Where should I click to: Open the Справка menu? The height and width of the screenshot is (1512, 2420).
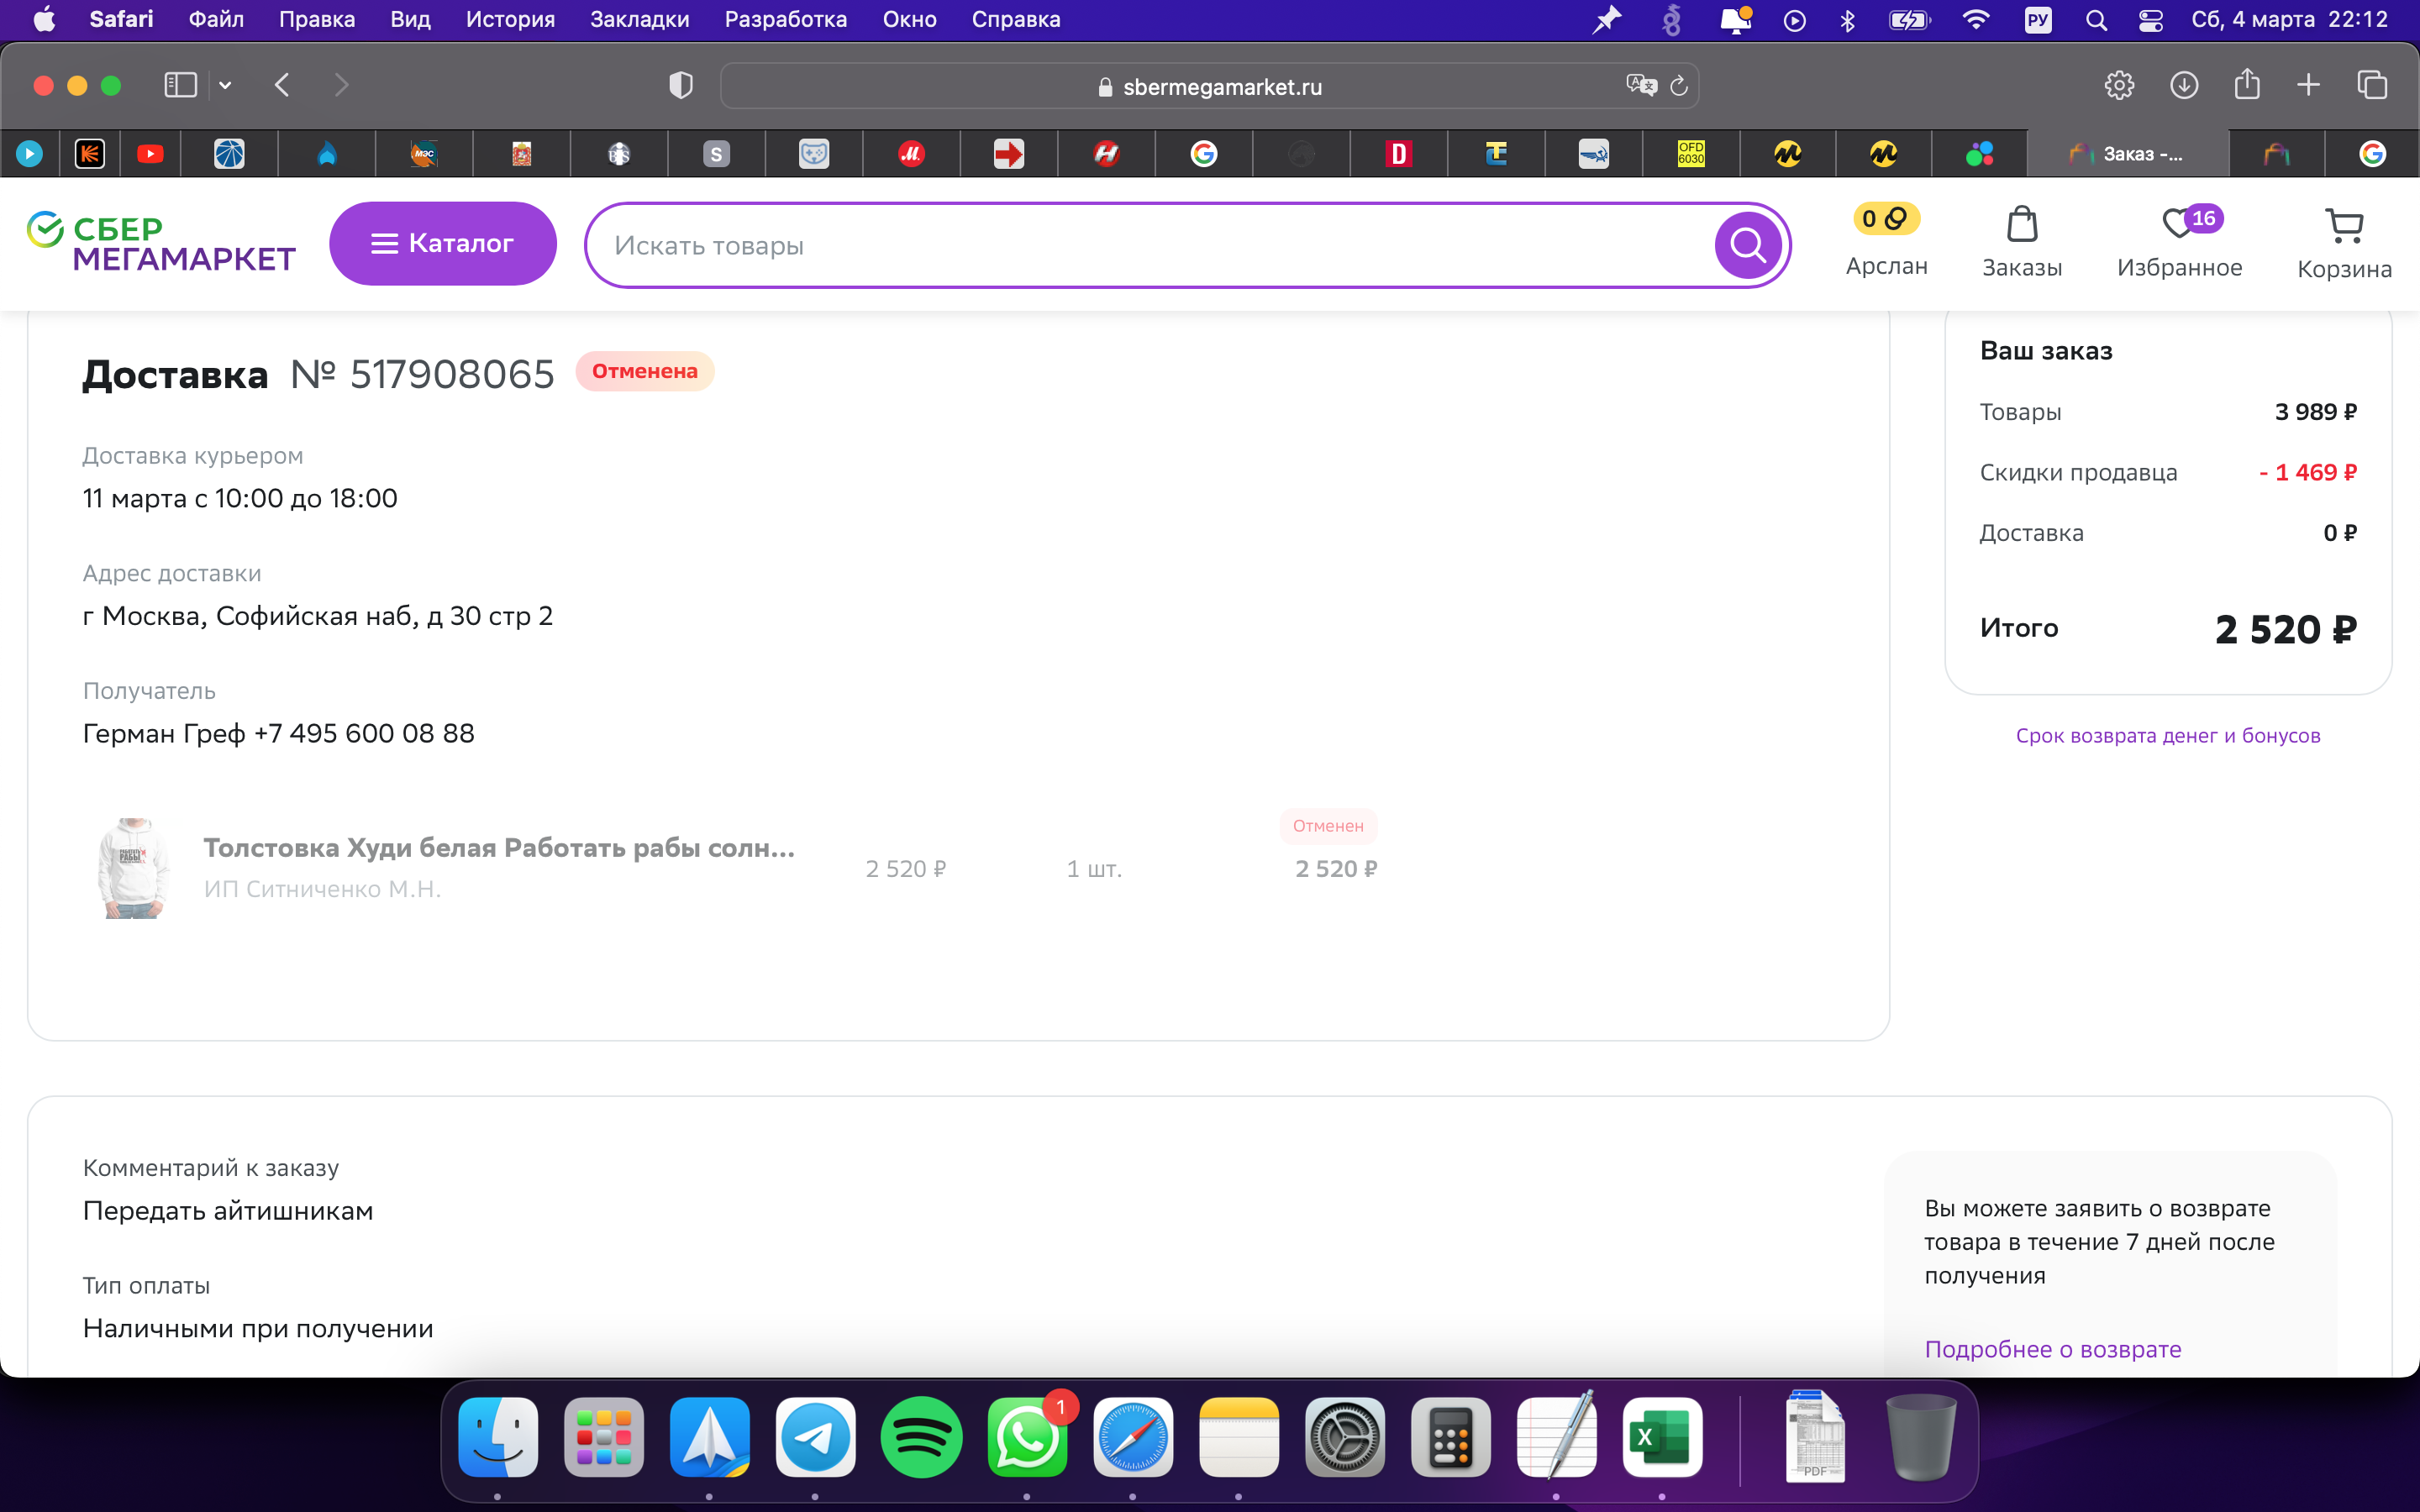tap(1016, 20)
